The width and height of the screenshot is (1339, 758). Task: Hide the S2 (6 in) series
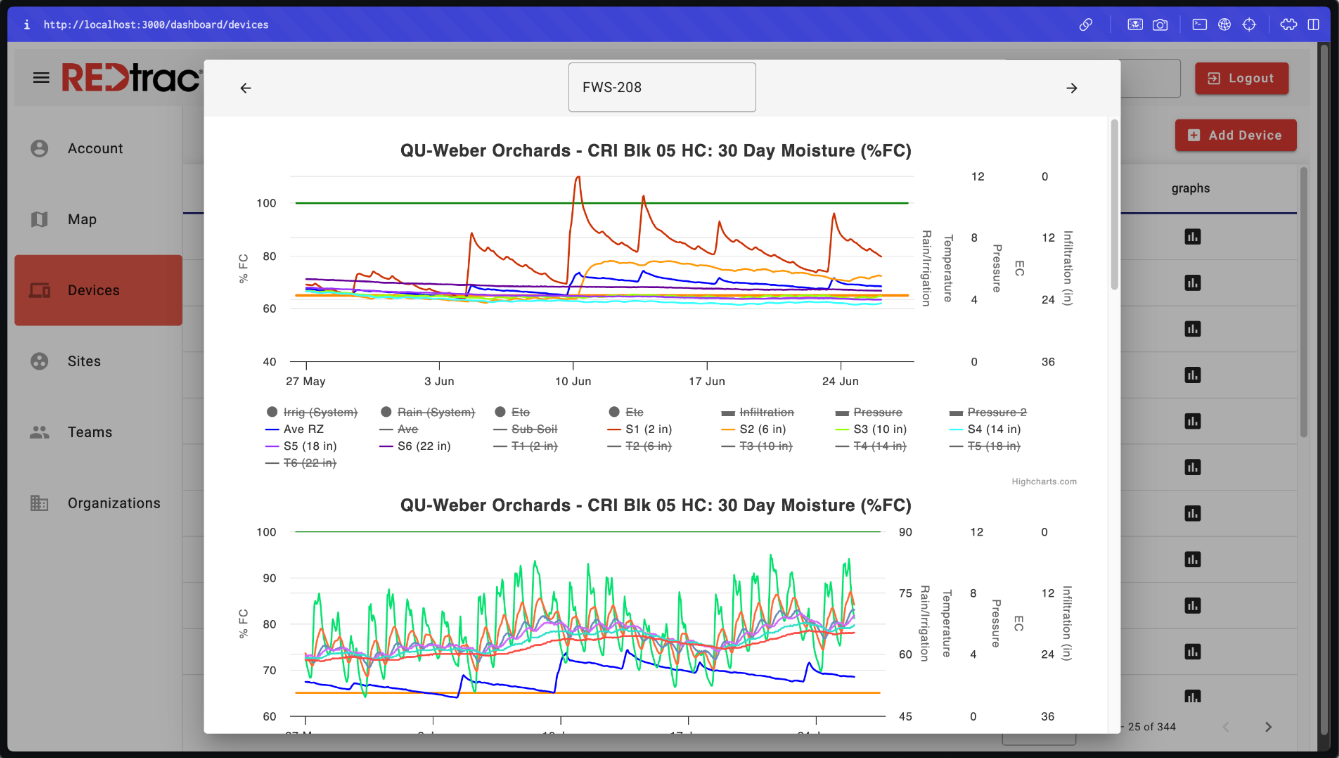point(754,429)
